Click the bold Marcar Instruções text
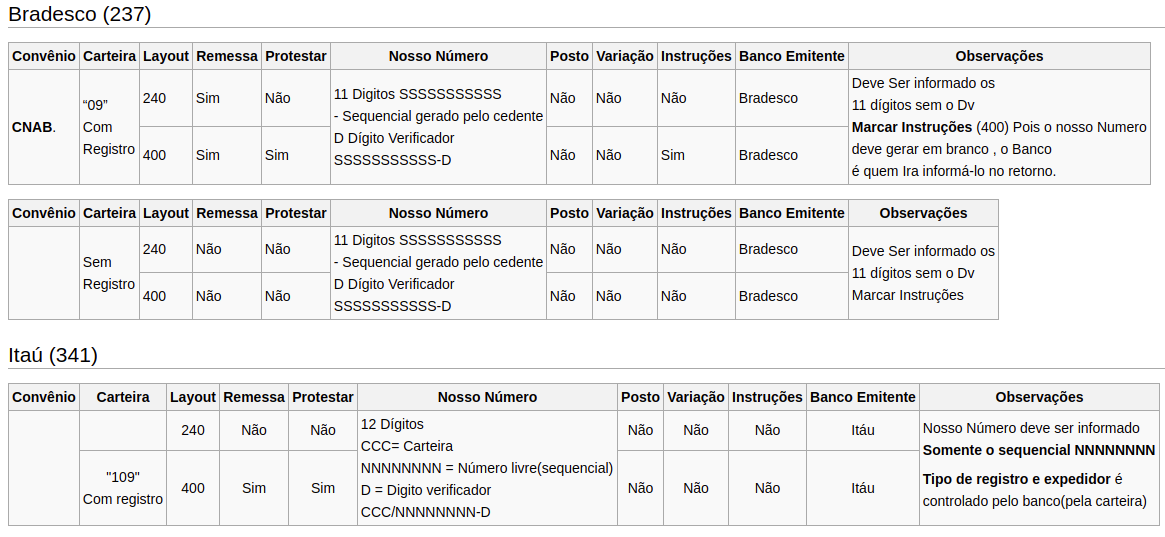This screenshot has height=537, width=1165. pyautogui.click(x=912, y=127)
